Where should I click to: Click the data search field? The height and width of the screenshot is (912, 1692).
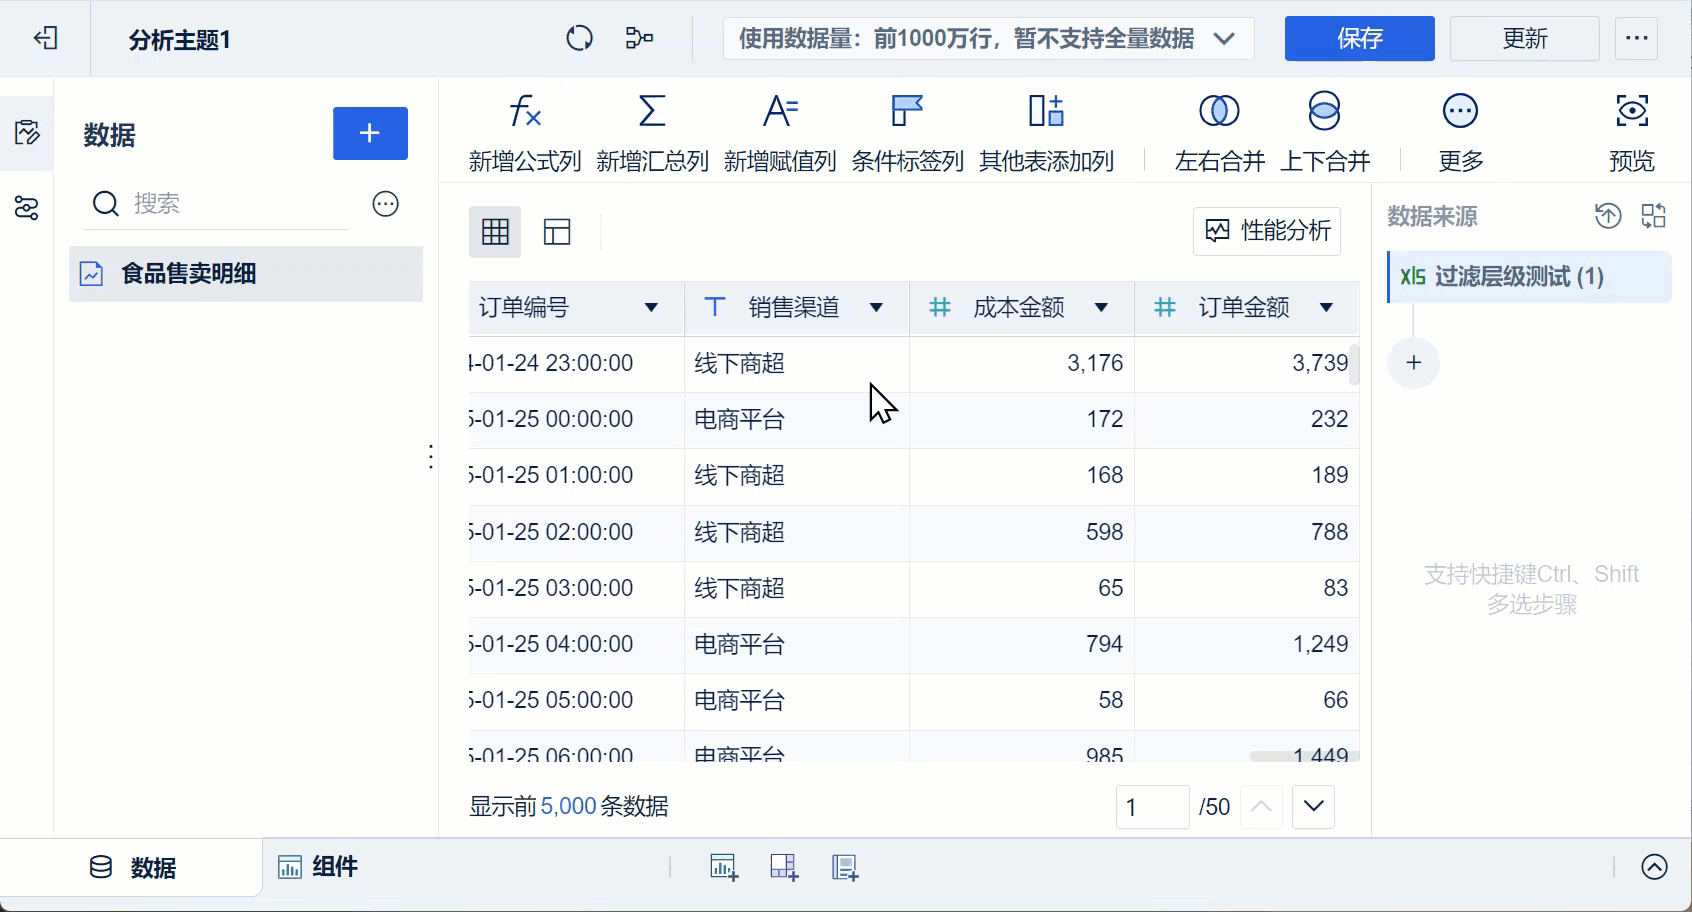[216, 204]
